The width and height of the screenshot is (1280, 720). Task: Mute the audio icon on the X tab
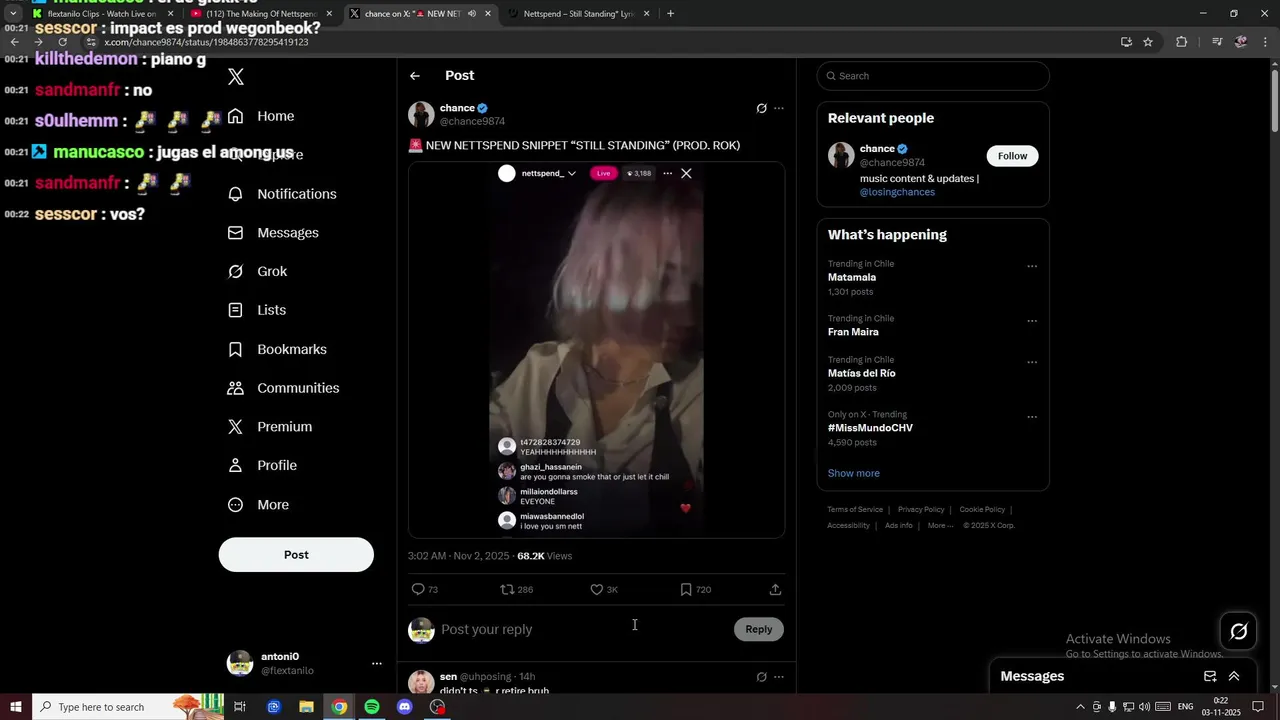(x=471, y=14)
